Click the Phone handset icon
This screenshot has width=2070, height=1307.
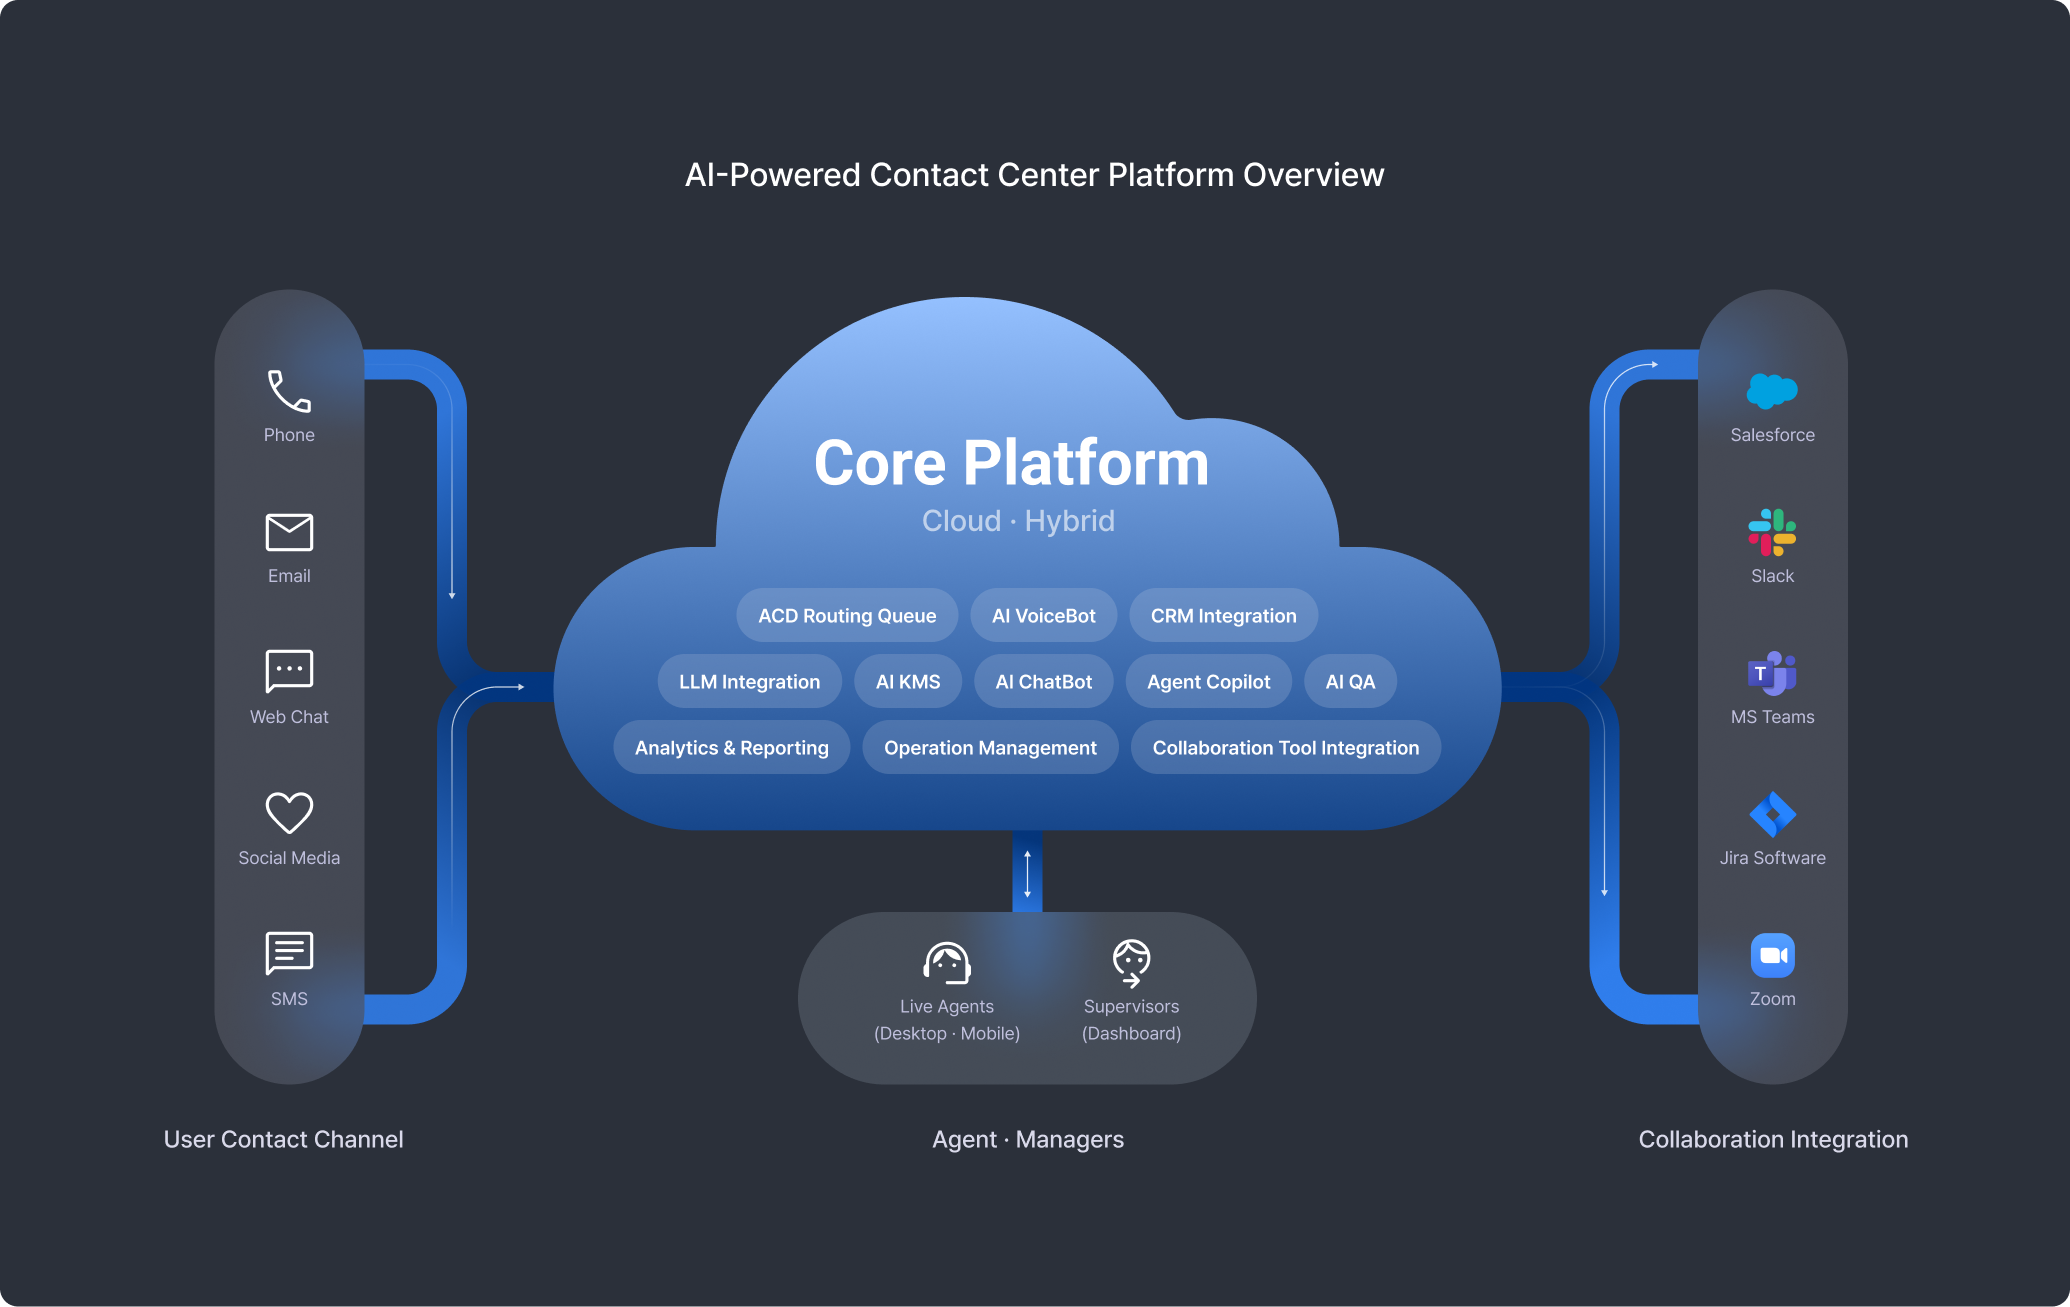pyautogui.click(x=289, y=391)
